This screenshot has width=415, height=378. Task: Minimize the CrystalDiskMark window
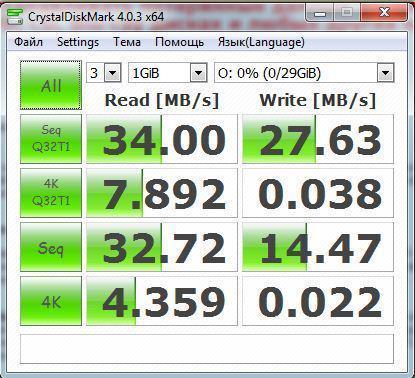(x=319, y=14)
